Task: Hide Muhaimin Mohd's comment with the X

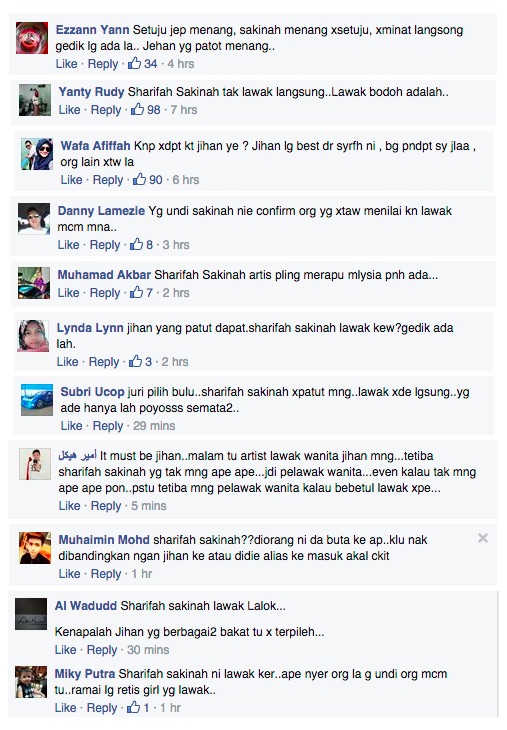Action: [x=483, y=538]
